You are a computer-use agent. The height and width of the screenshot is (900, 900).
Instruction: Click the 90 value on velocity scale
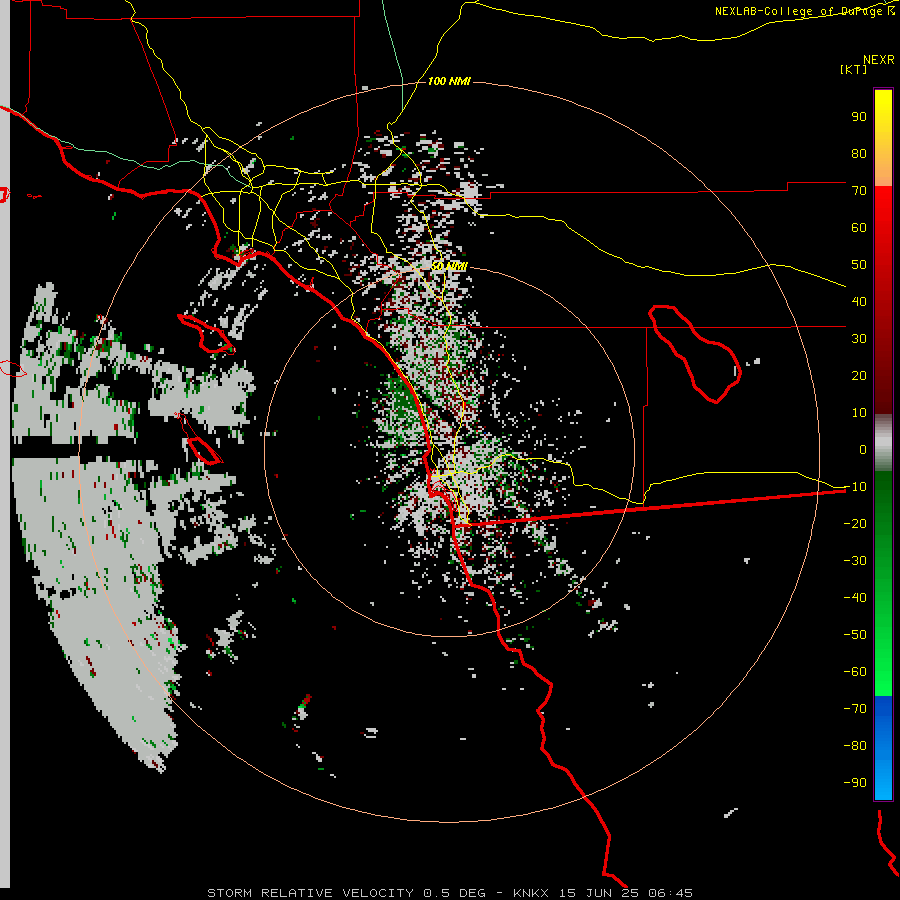click(x=859, y=117)
